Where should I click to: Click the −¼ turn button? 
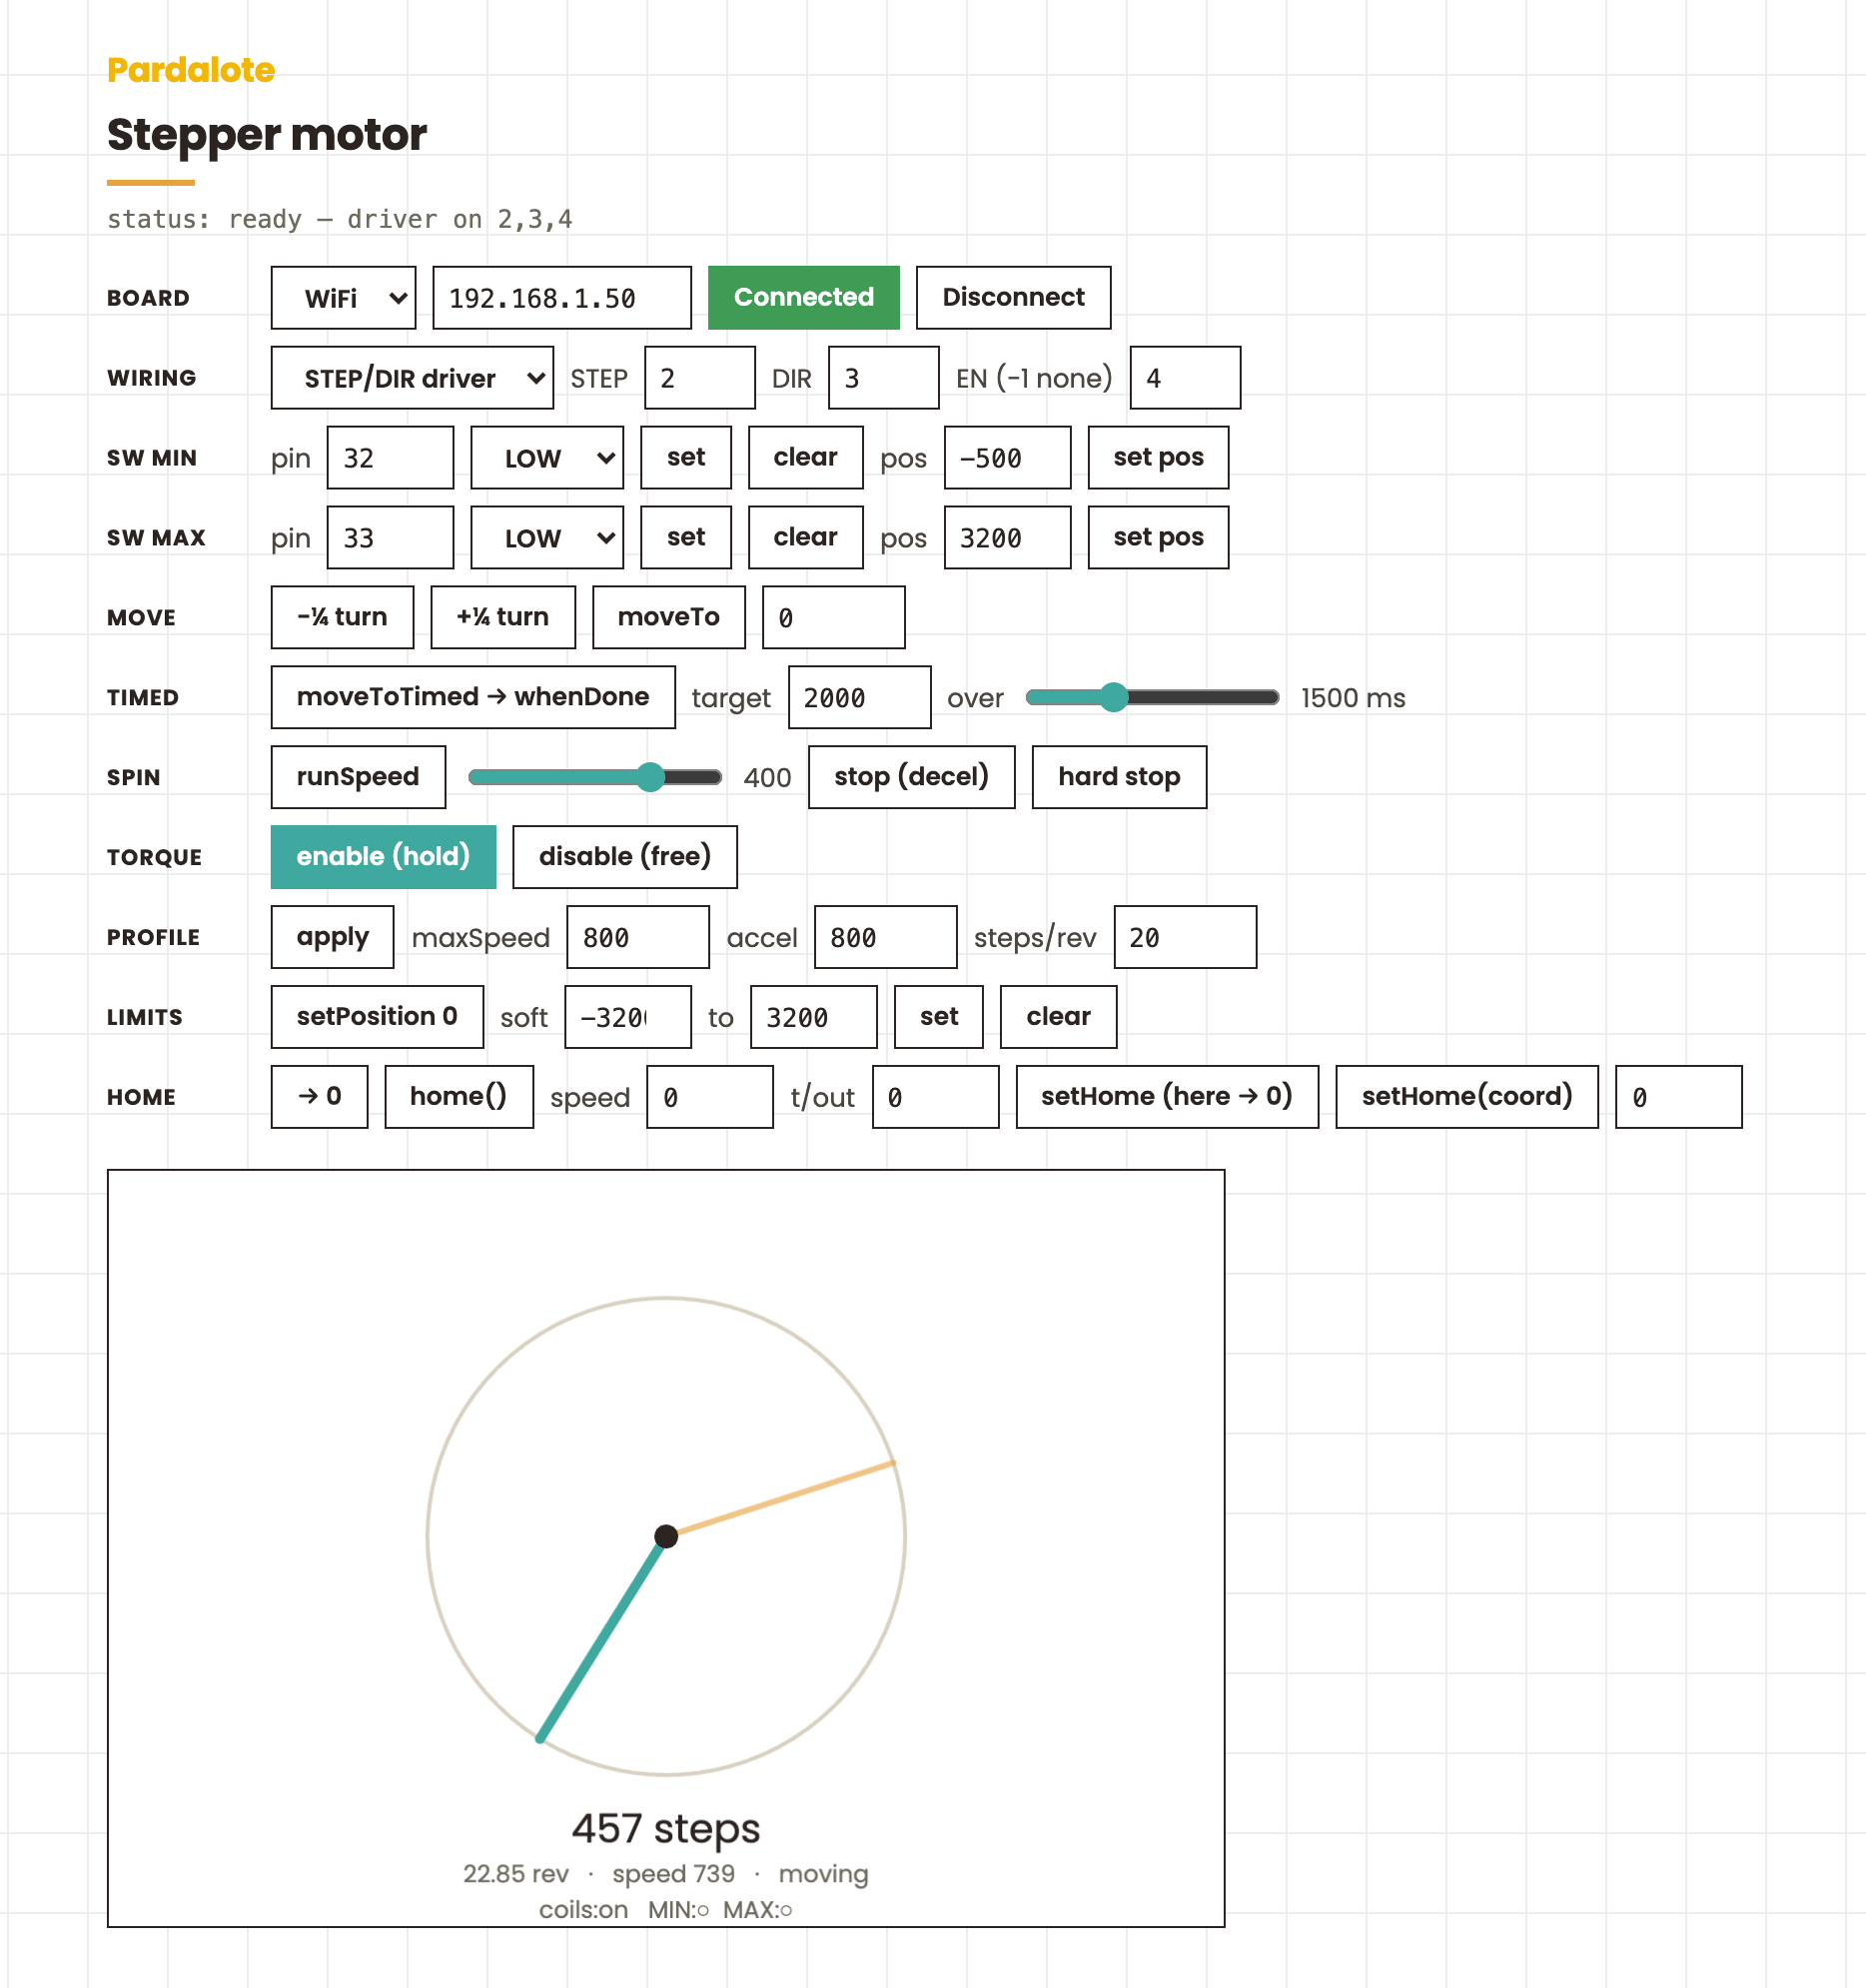click(342, 618)
